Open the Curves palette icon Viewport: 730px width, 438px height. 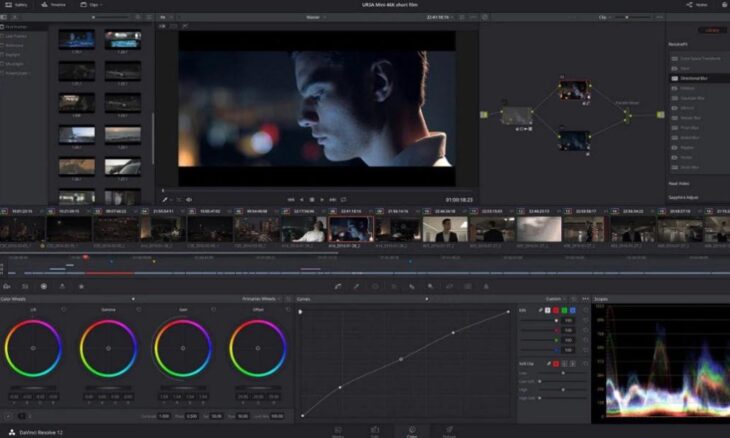pos(338,286)
